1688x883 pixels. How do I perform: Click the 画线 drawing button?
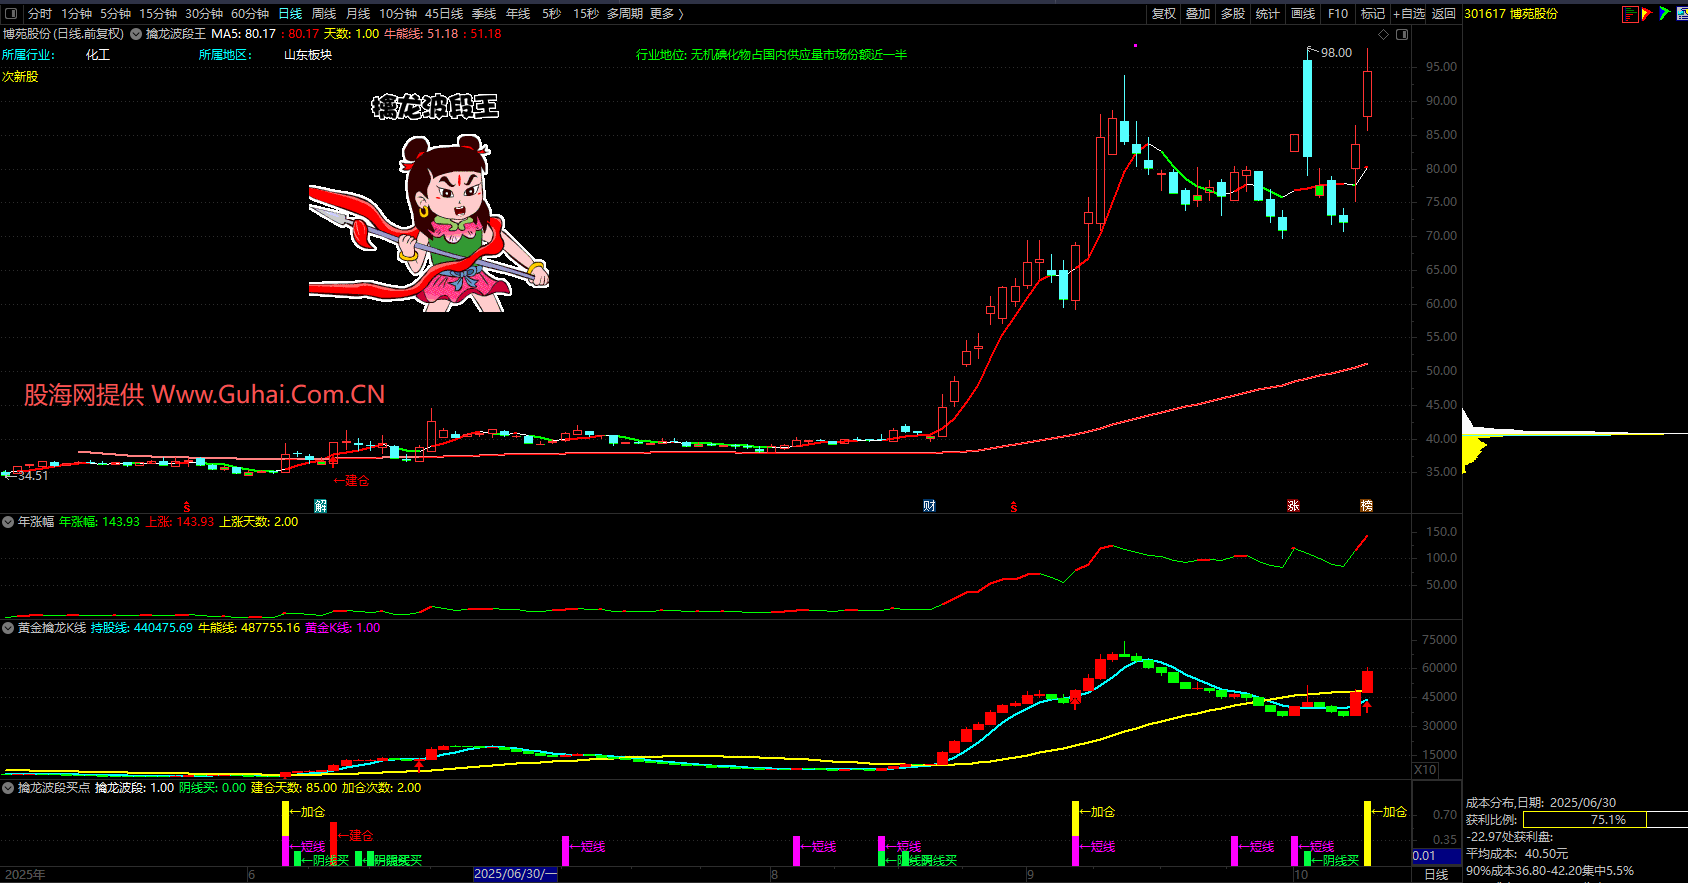pos(1303,14)
